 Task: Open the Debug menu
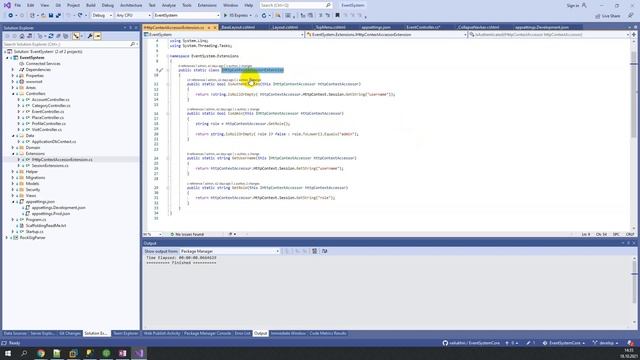click(x=108, y=5)
